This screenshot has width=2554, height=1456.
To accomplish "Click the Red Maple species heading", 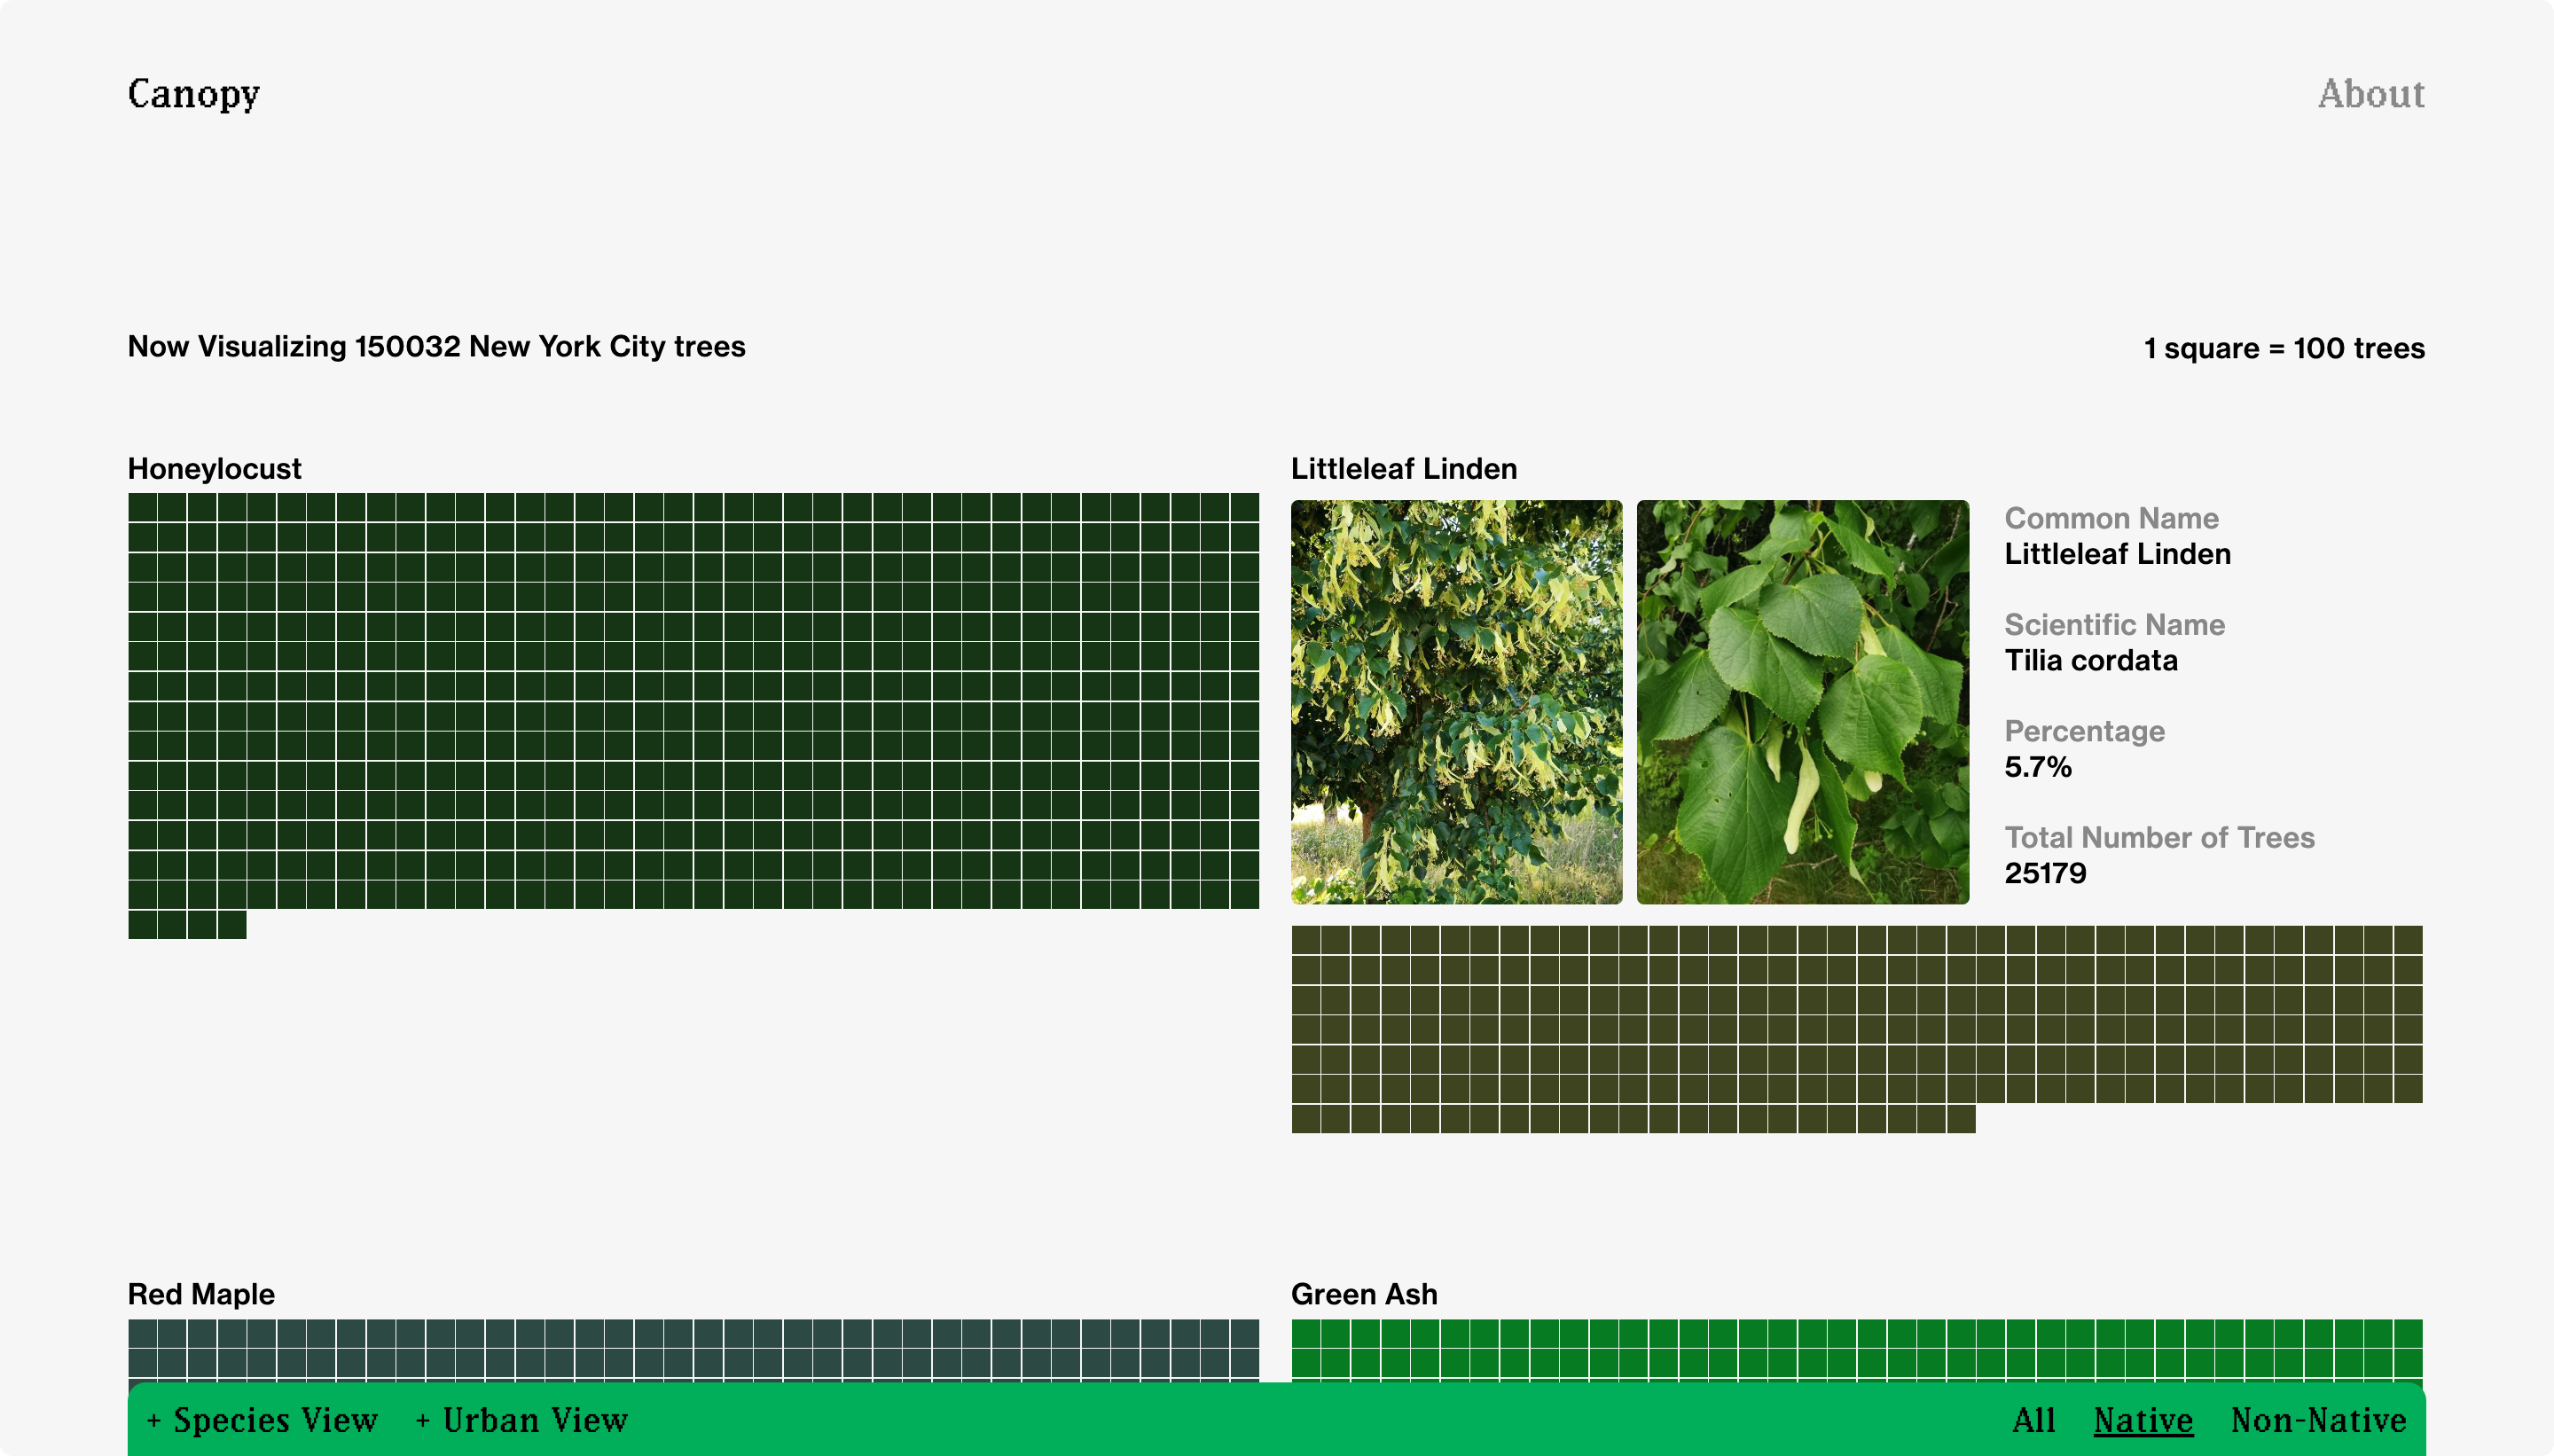I will (201, 1294).
